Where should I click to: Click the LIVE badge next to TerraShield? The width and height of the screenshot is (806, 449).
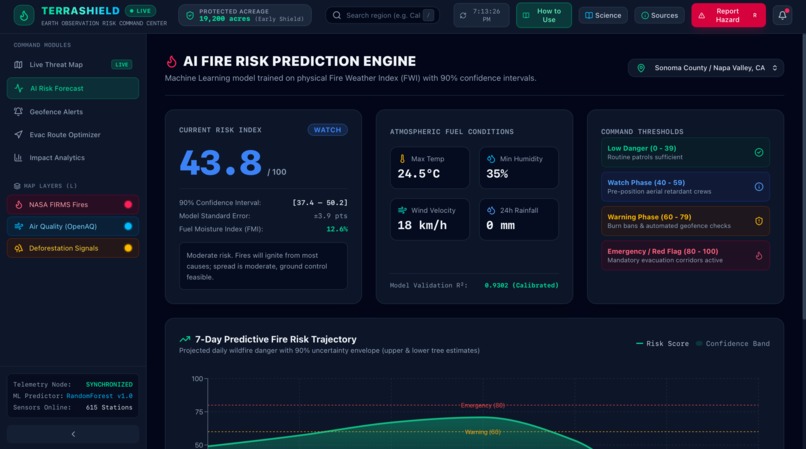140,11
